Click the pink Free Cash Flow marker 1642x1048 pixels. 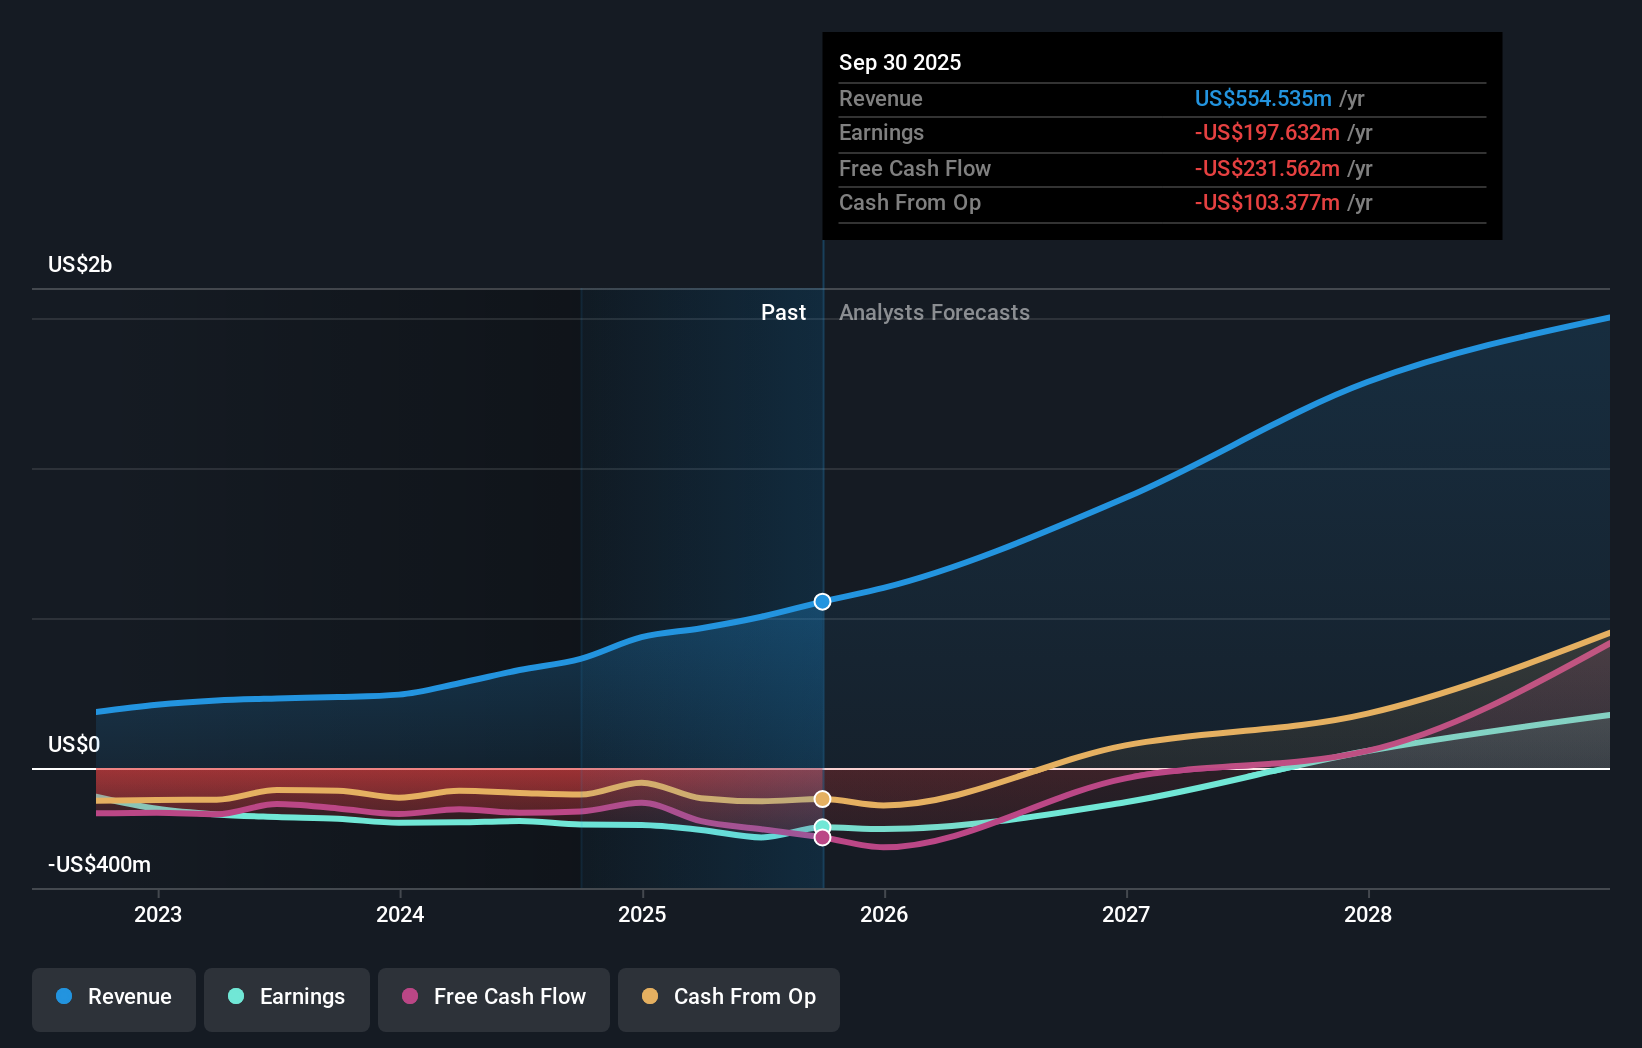click(822, 838)
